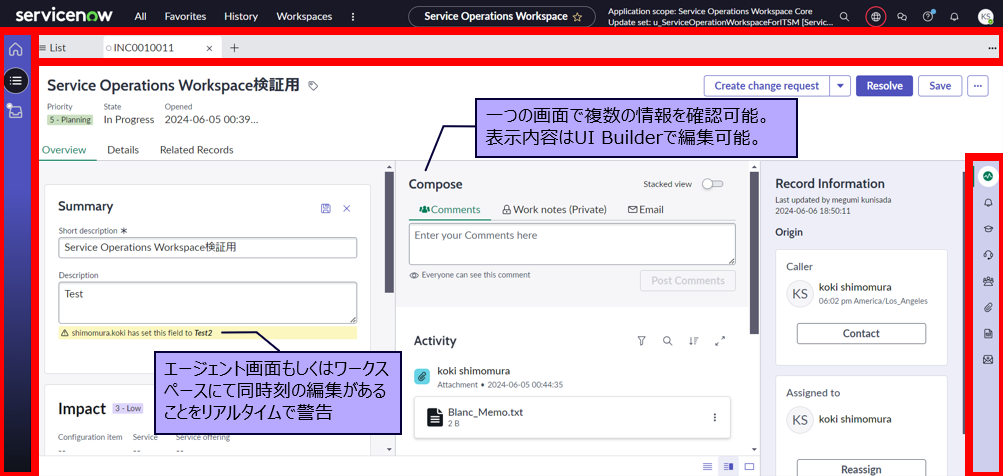This screenshot has height=476, width=1003.
Task: Click the Reassign button
Action: pyautogui.click(x=861, y=468)
